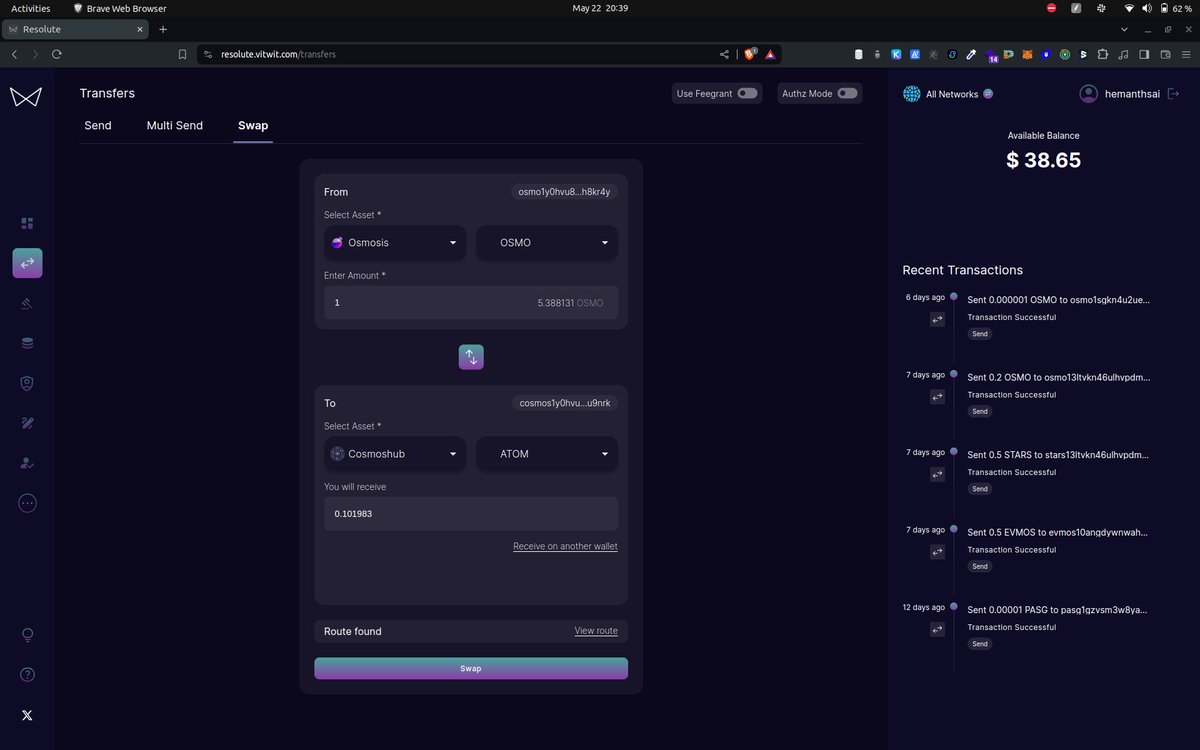The image size is (1200, 750).
Task: Click the Brave Rewards triangle icon
Action: (x=770, y=54)
